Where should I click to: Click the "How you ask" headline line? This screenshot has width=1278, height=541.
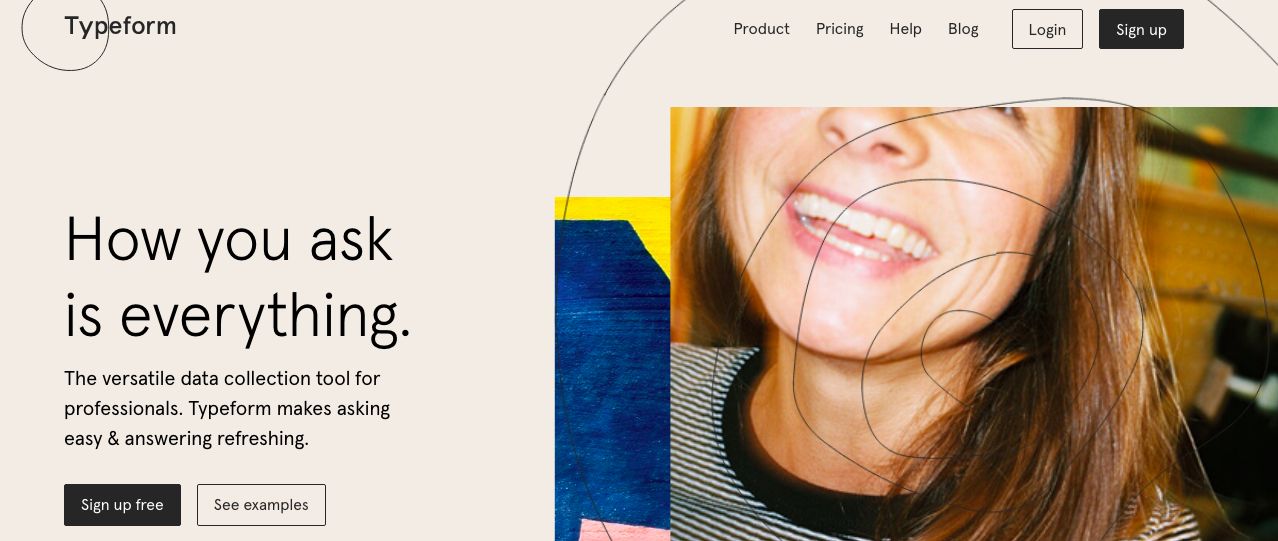click(x=229, y=242)
